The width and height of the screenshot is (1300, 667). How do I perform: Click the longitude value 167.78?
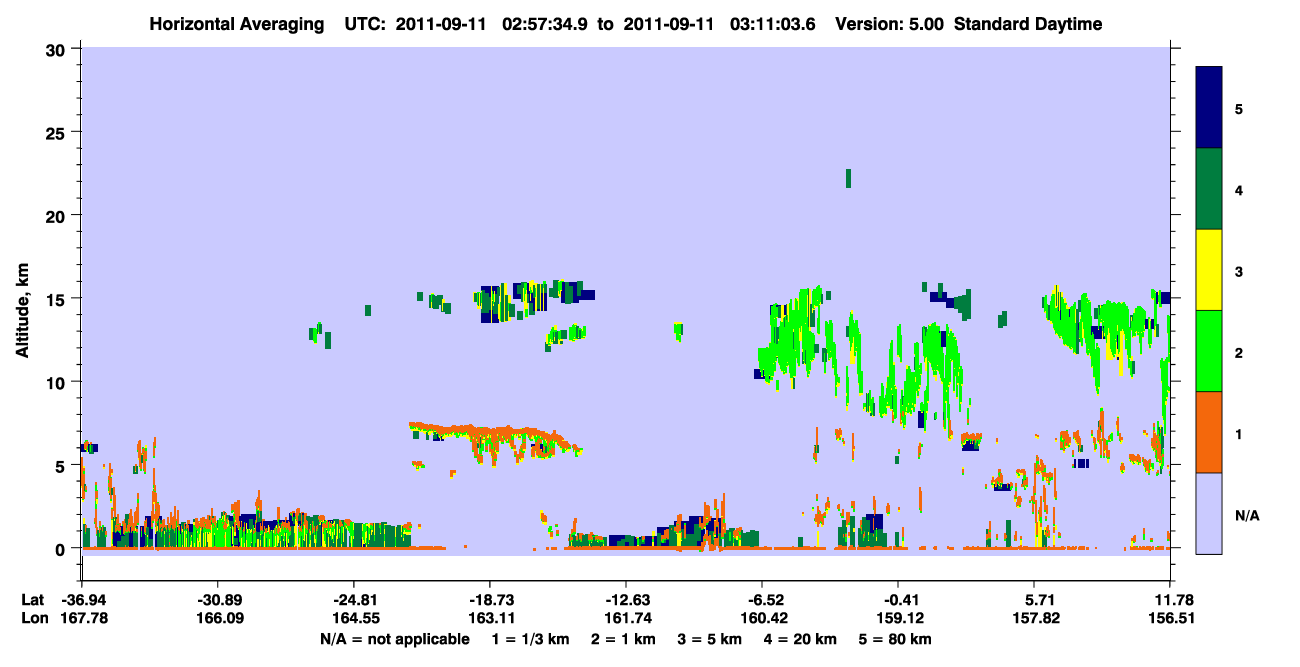[x=82, y=618]
